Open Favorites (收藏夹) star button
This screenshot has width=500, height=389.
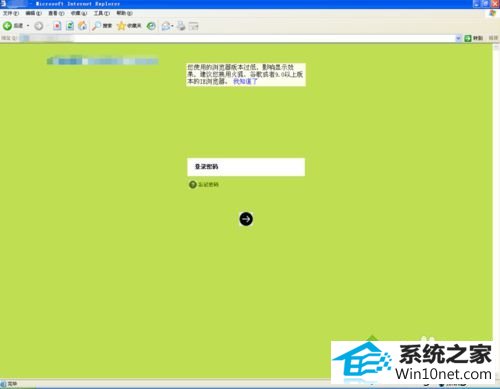(x=129, y=26)
